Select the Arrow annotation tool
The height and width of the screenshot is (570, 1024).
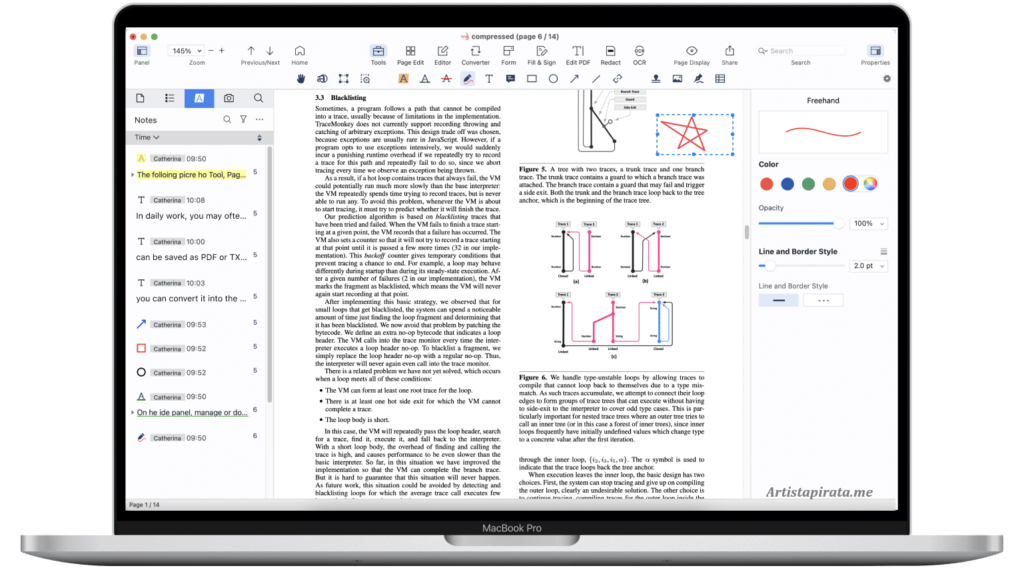[x=574, y=78]
